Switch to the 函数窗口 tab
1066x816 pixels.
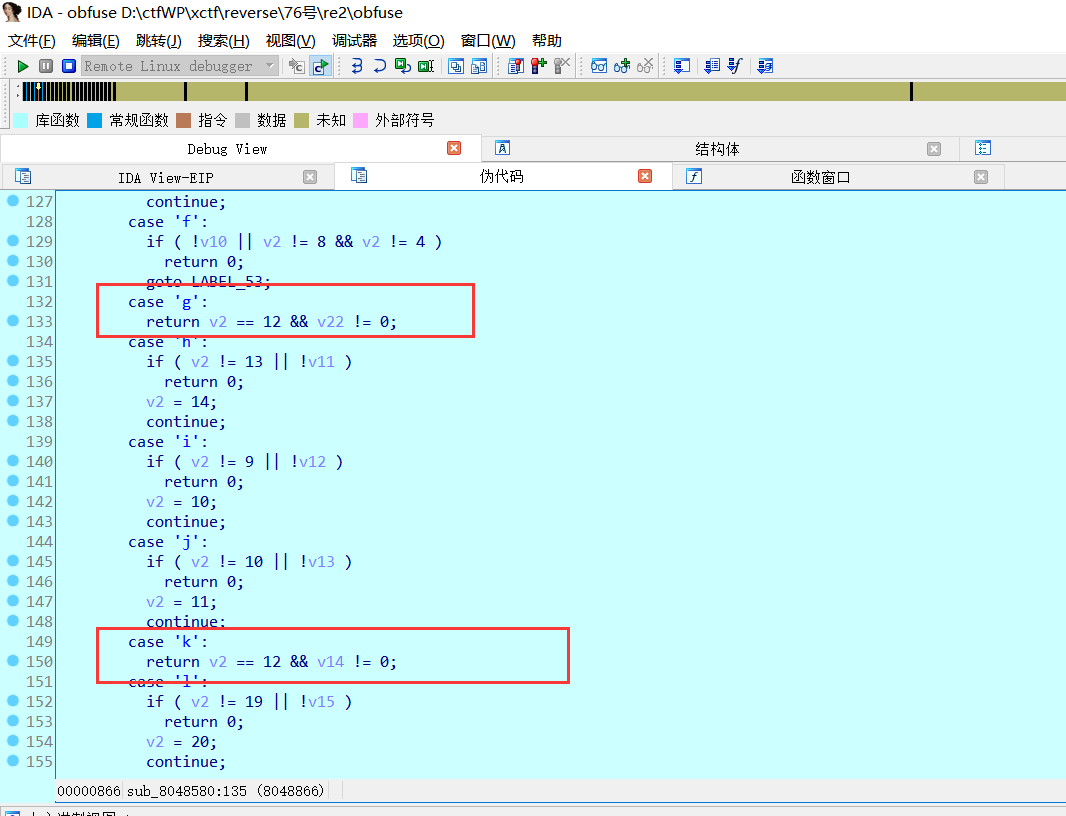tap(820, 177)
